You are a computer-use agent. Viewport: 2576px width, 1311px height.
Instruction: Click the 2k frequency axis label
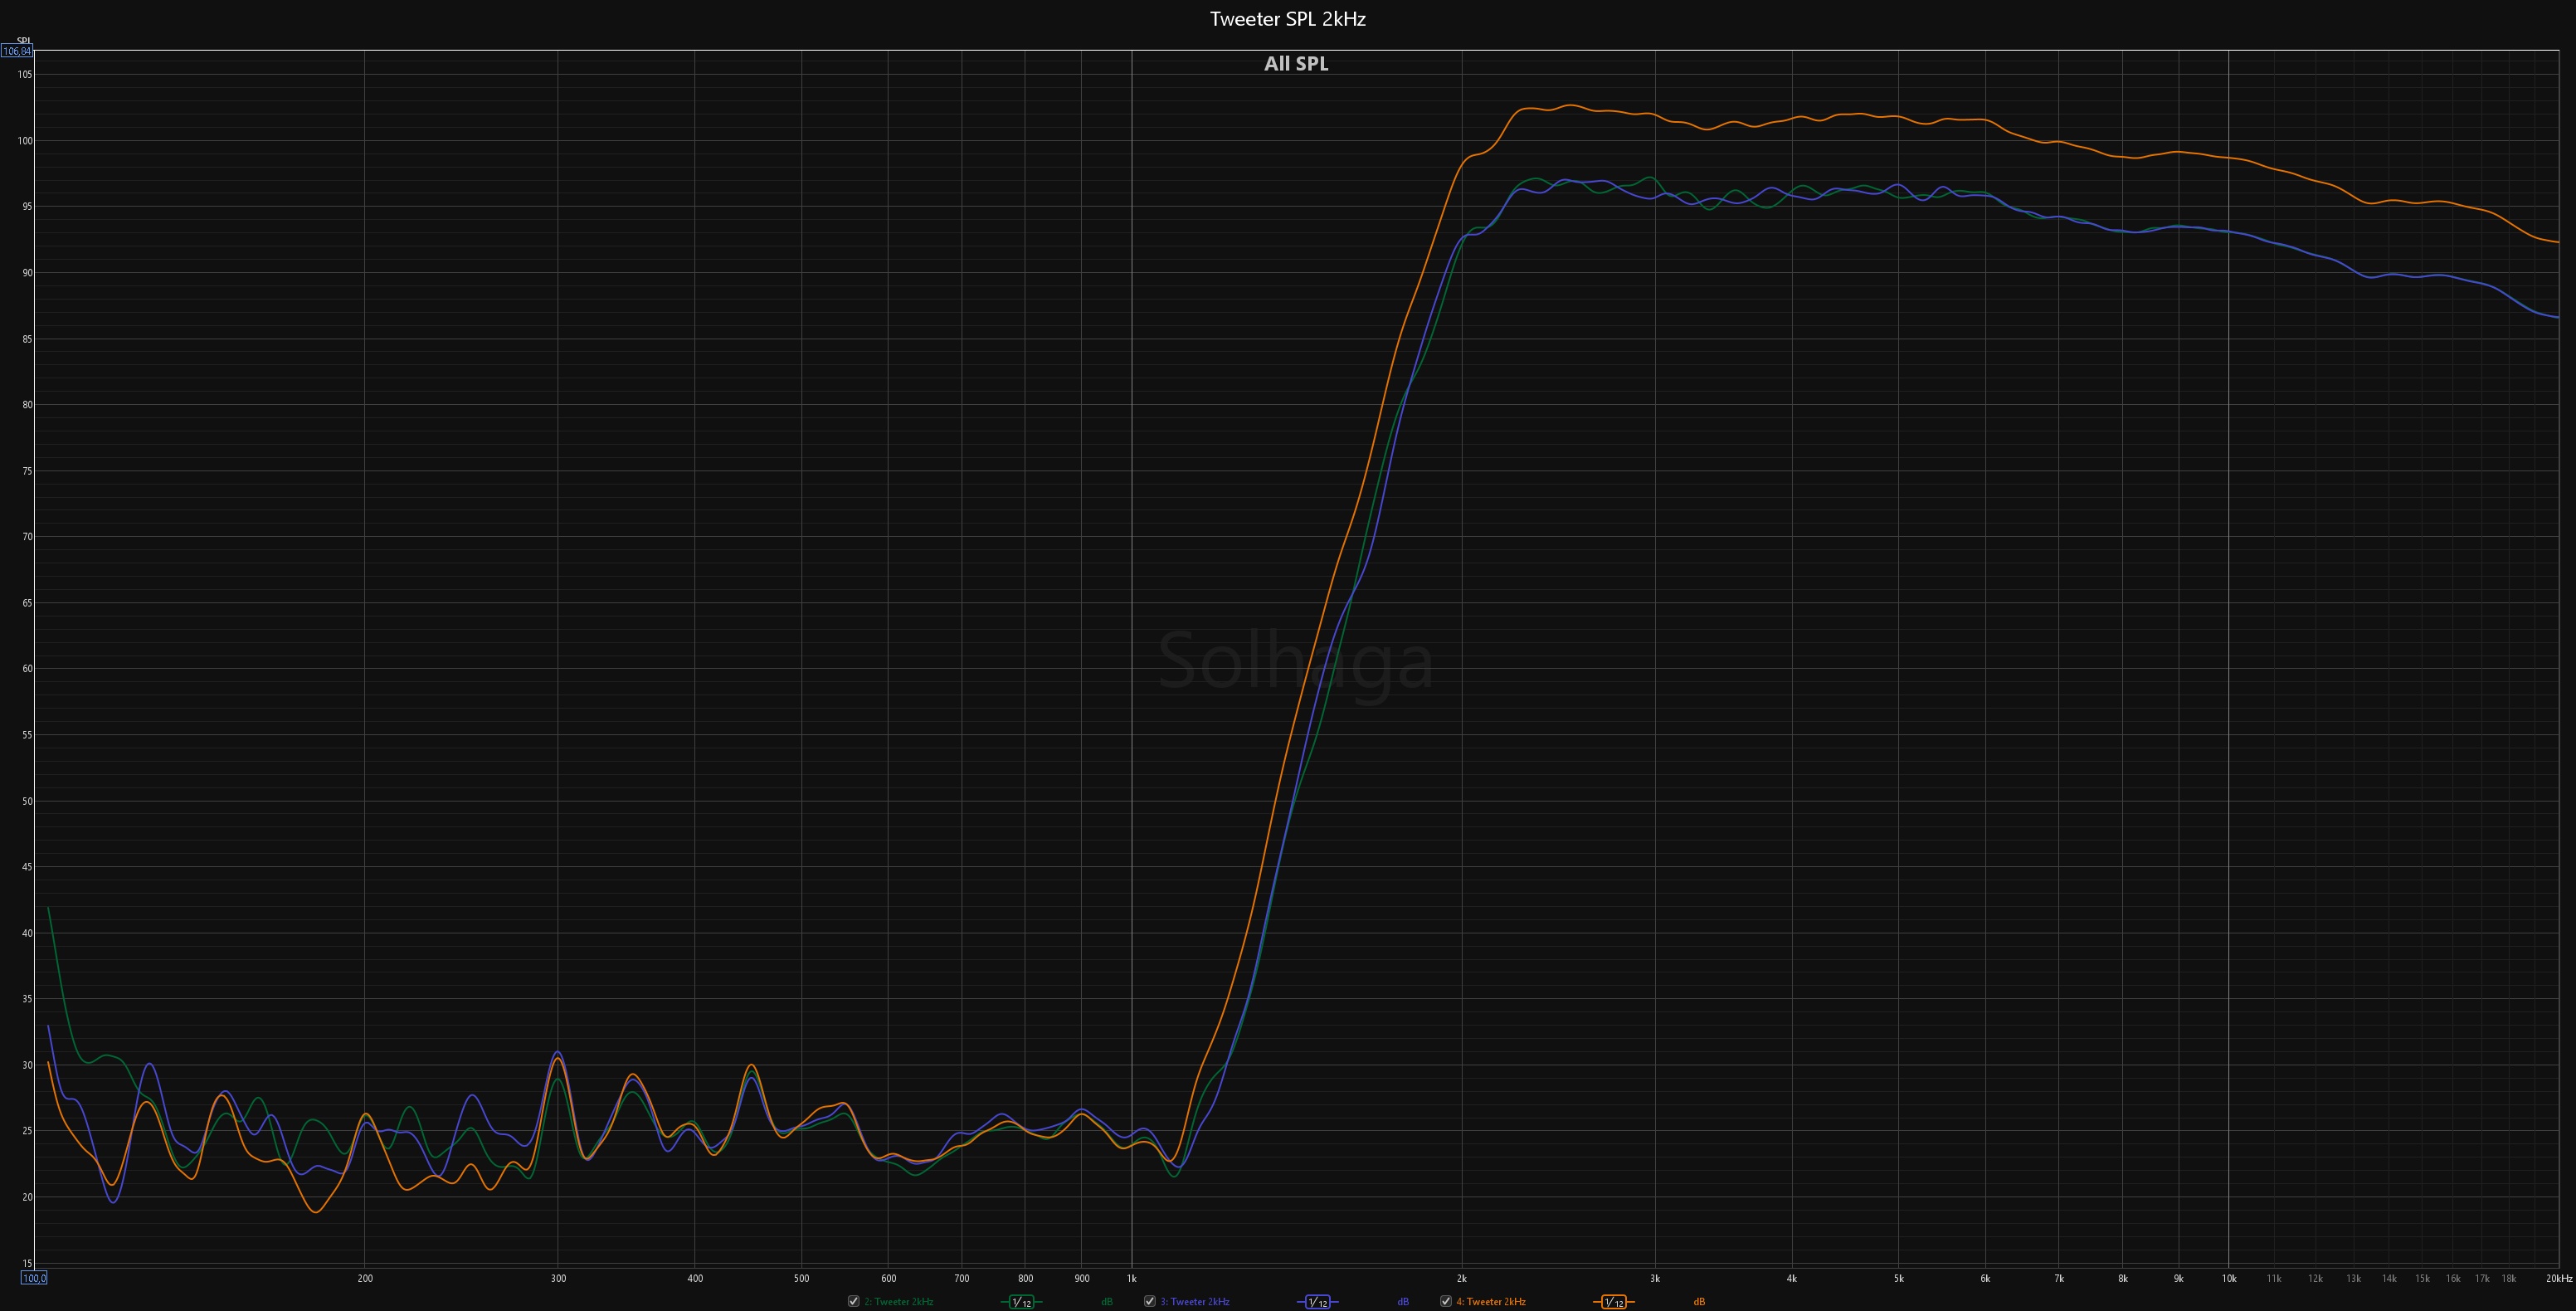coord(1462,1279)
